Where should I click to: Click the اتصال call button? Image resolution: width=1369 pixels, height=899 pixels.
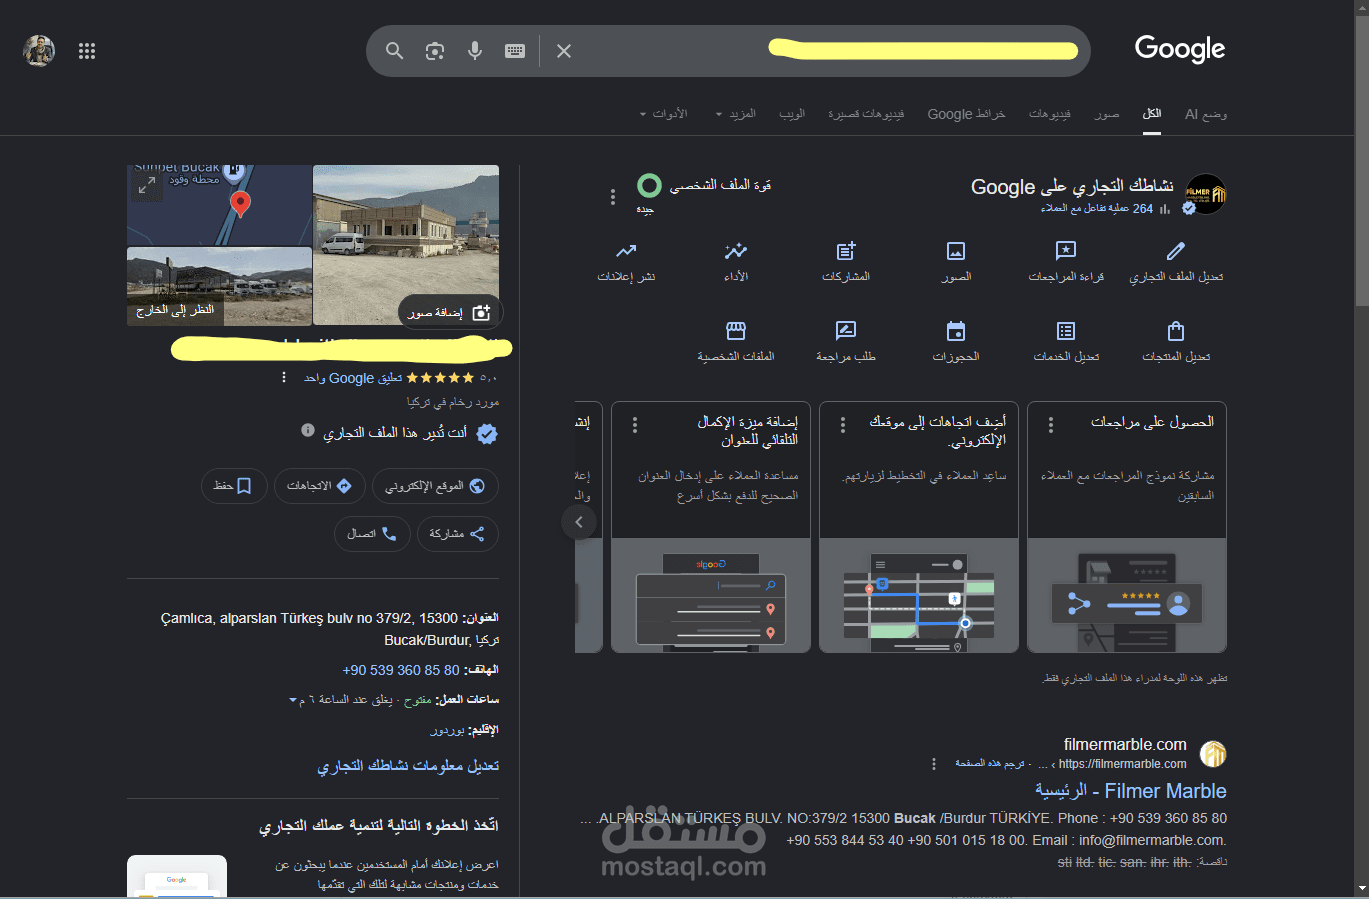coord(372,534)
